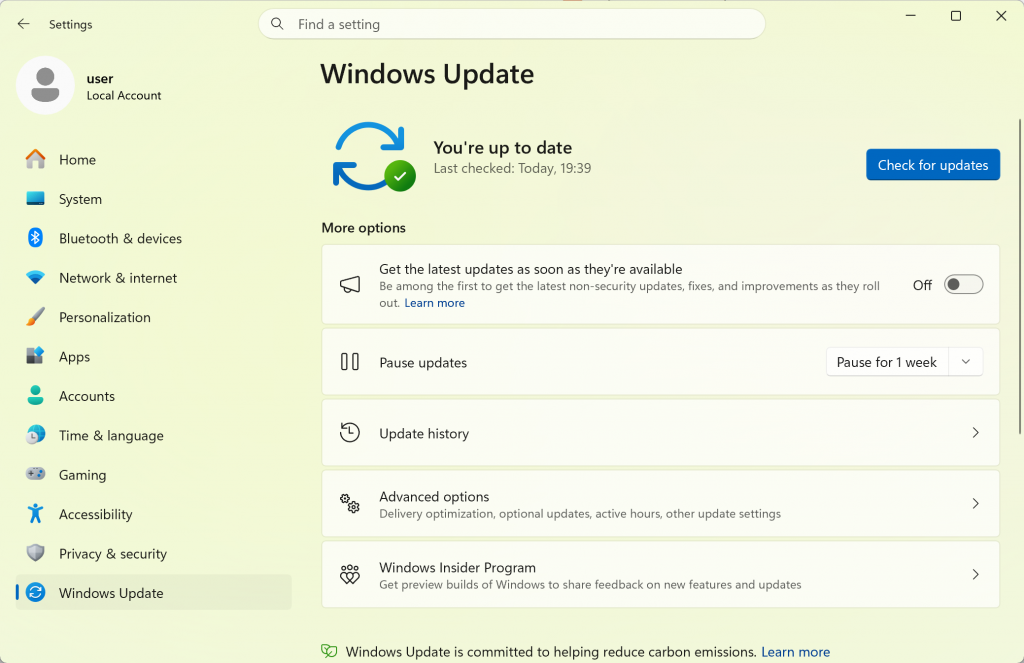Click the large update status sync icon
Image resolution: width=1024 pixels, height=663 pixels.
click(374, 157)
